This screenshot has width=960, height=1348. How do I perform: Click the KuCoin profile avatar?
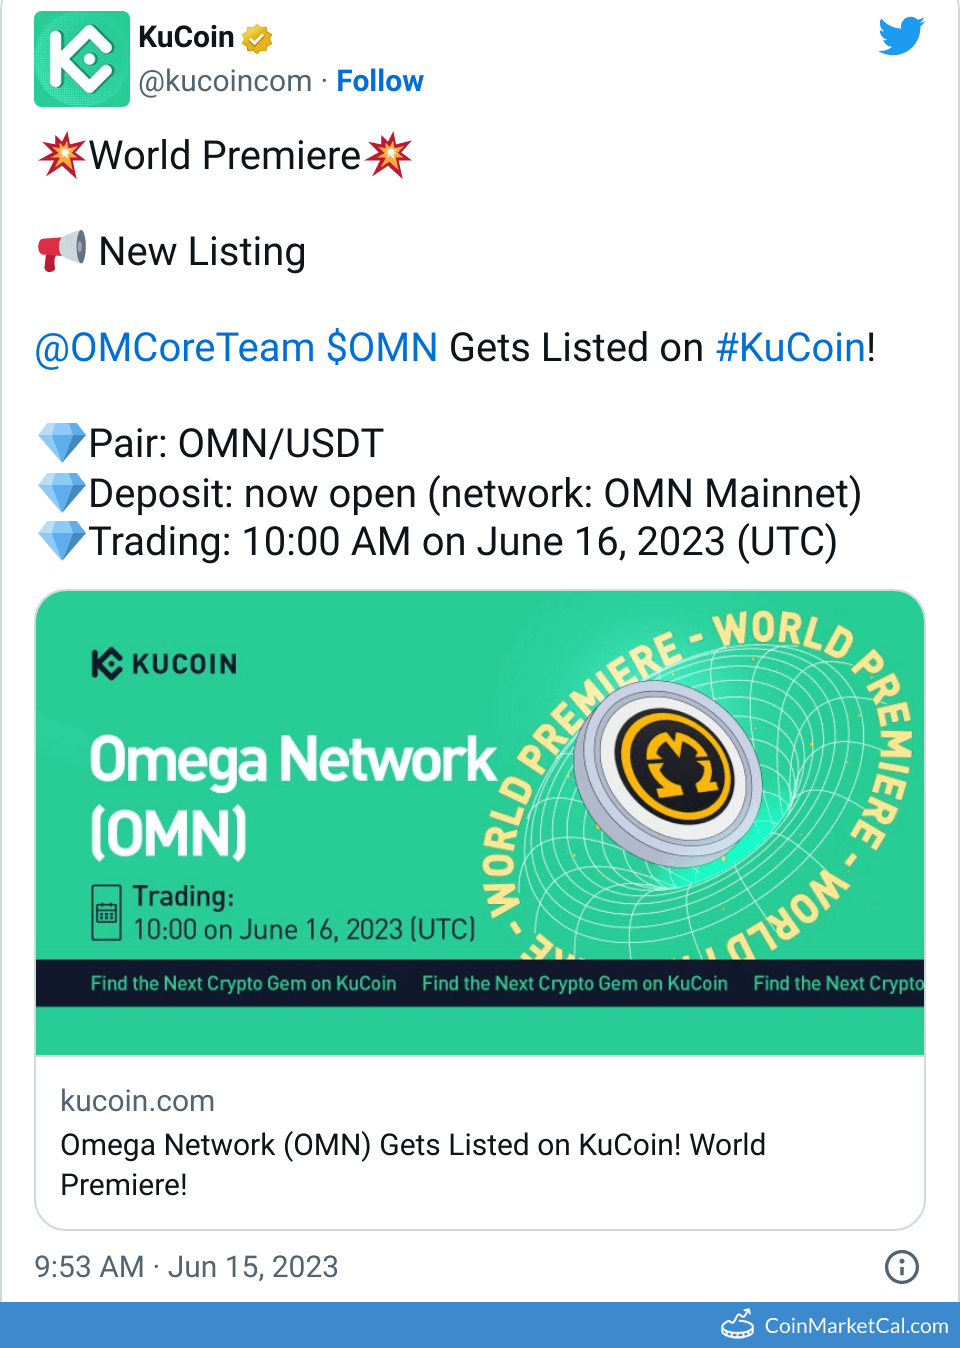coord(82,59)
